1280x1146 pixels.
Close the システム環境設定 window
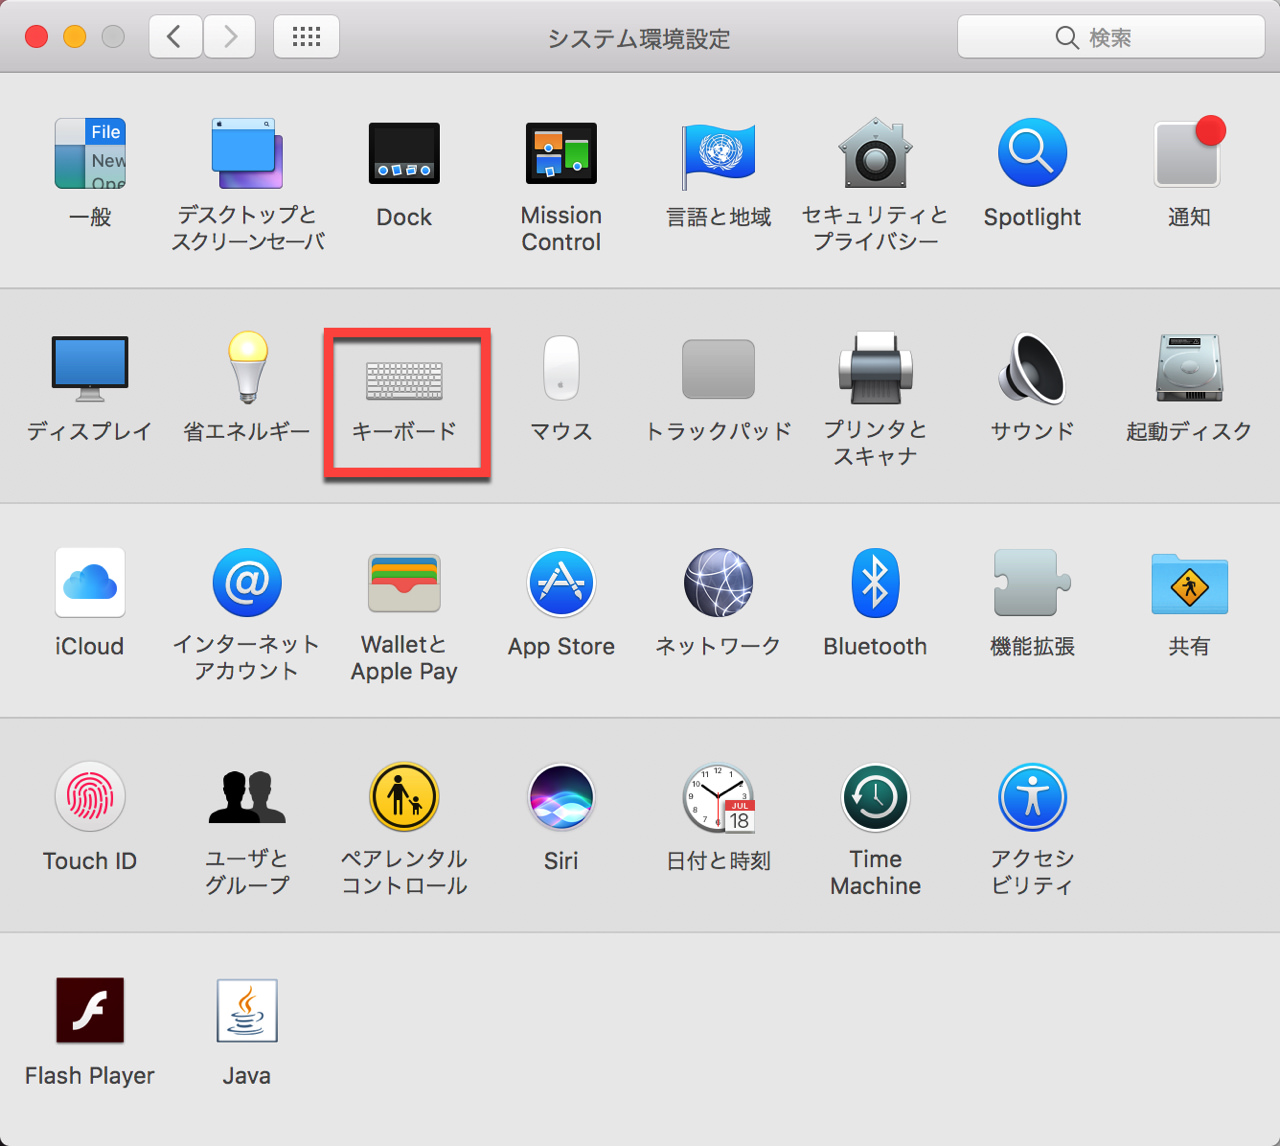tap(36, 37)
